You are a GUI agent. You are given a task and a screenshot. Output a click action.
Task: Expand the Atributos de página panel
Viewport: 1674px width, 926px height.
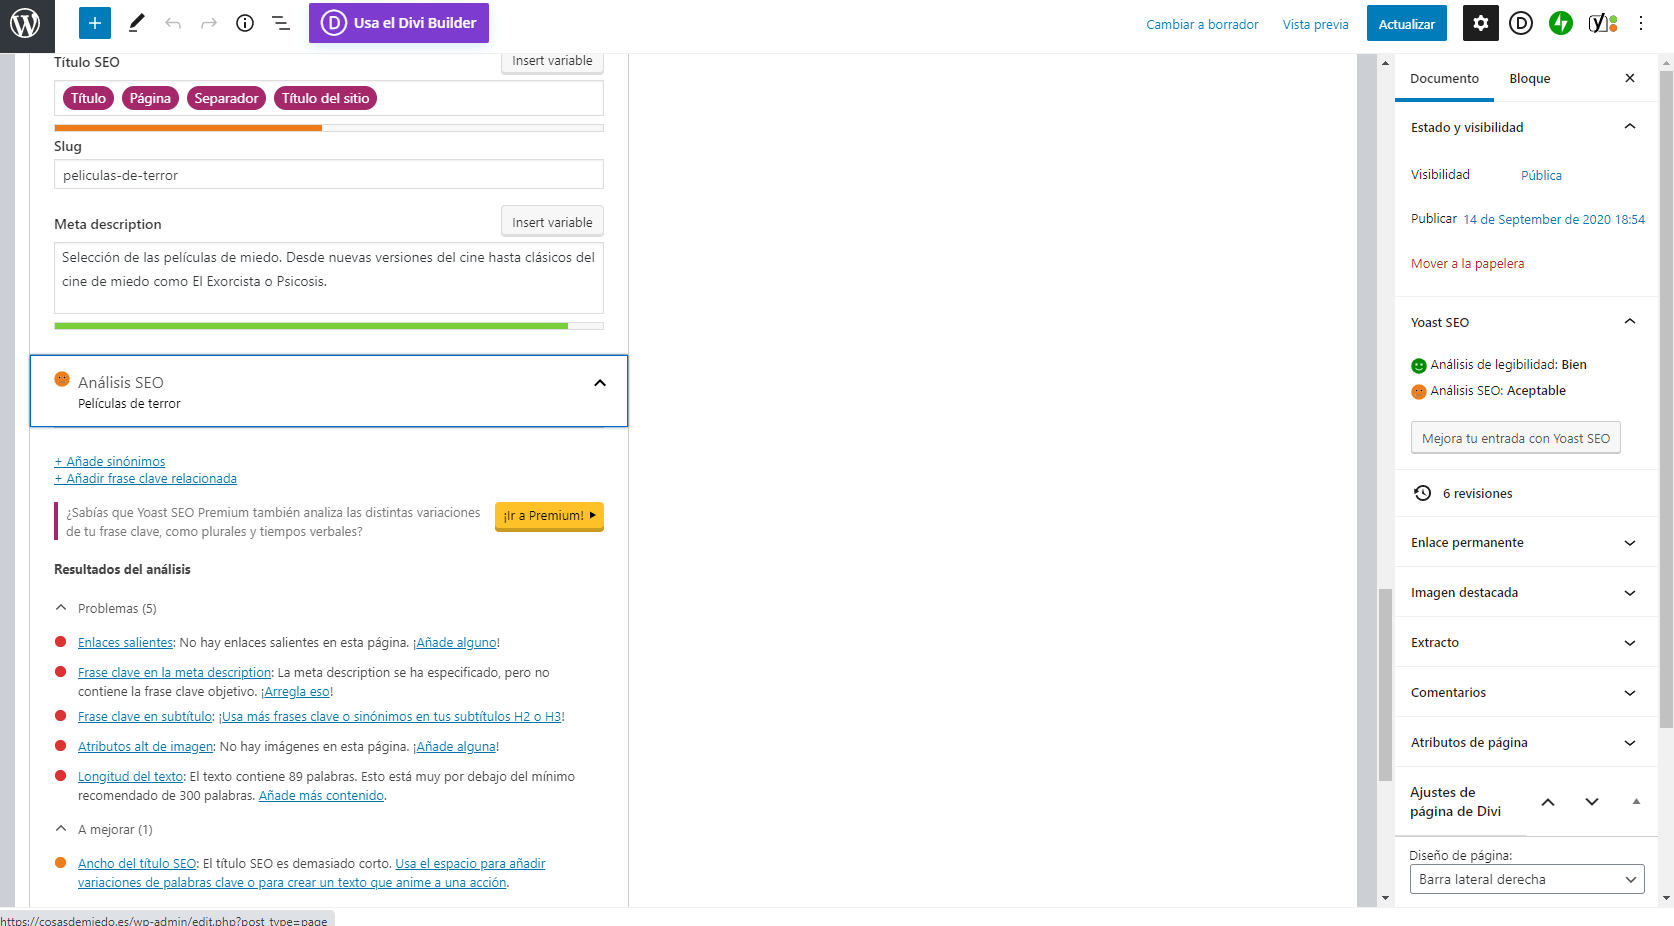point(1526,743)
